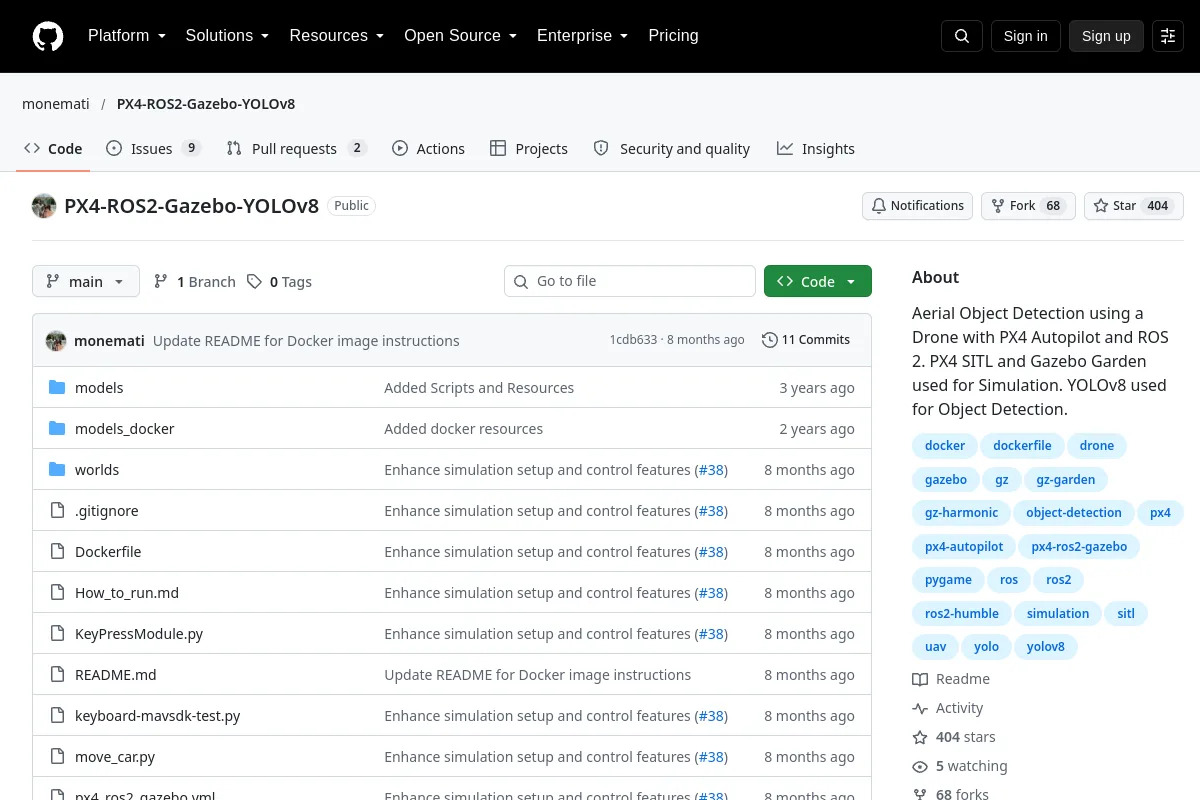Star this repository
1200x800 pixels.
(1134, 206)
